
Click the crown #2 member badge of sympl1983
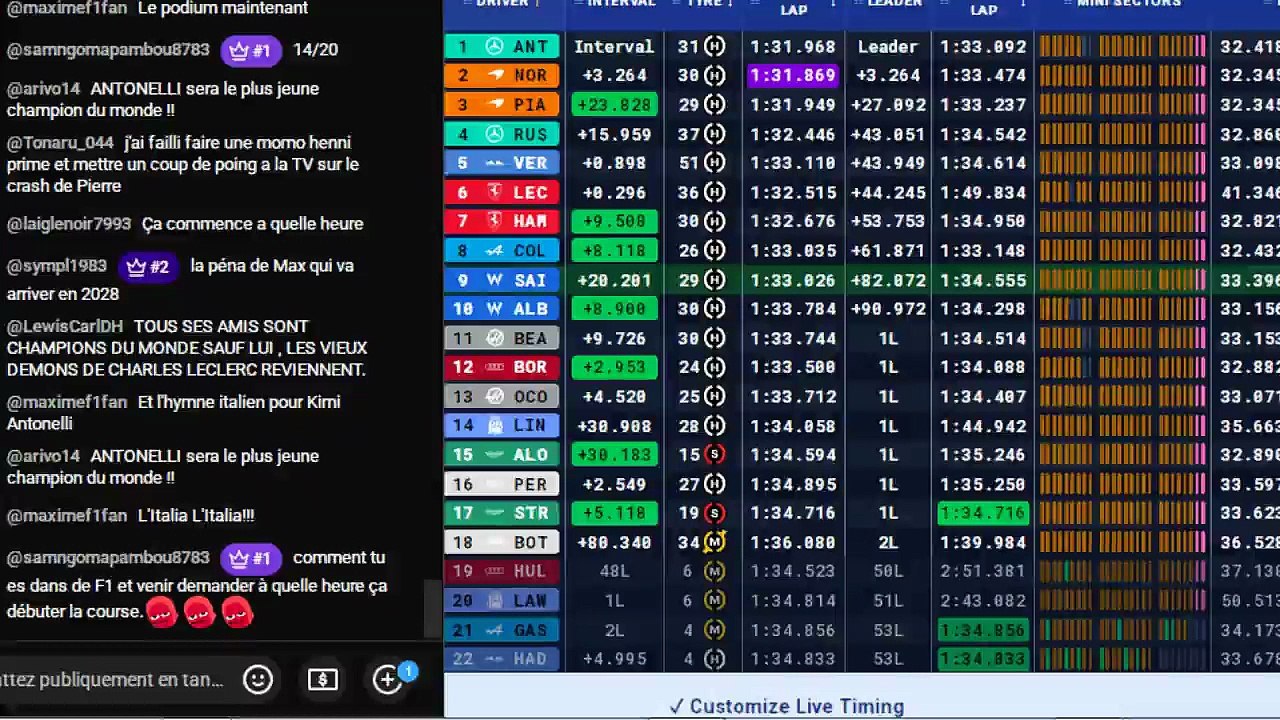(x=148, y=266)
